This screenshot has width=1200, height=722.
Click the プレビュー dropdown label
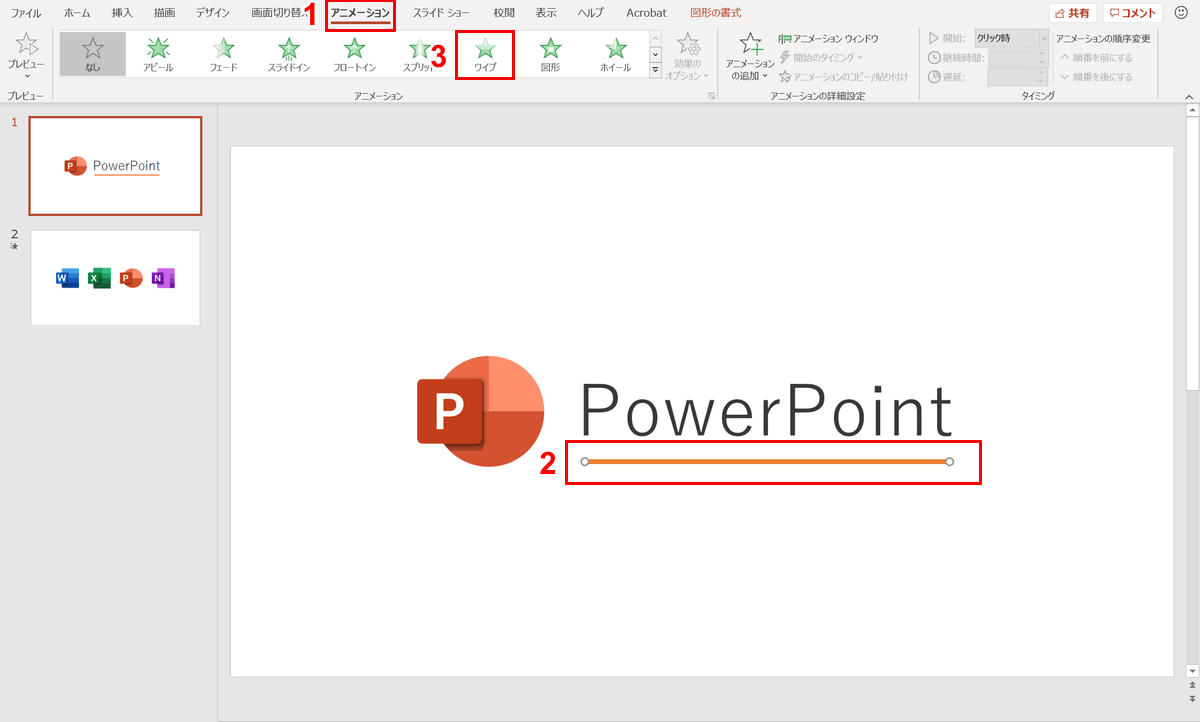coord(26,70)
